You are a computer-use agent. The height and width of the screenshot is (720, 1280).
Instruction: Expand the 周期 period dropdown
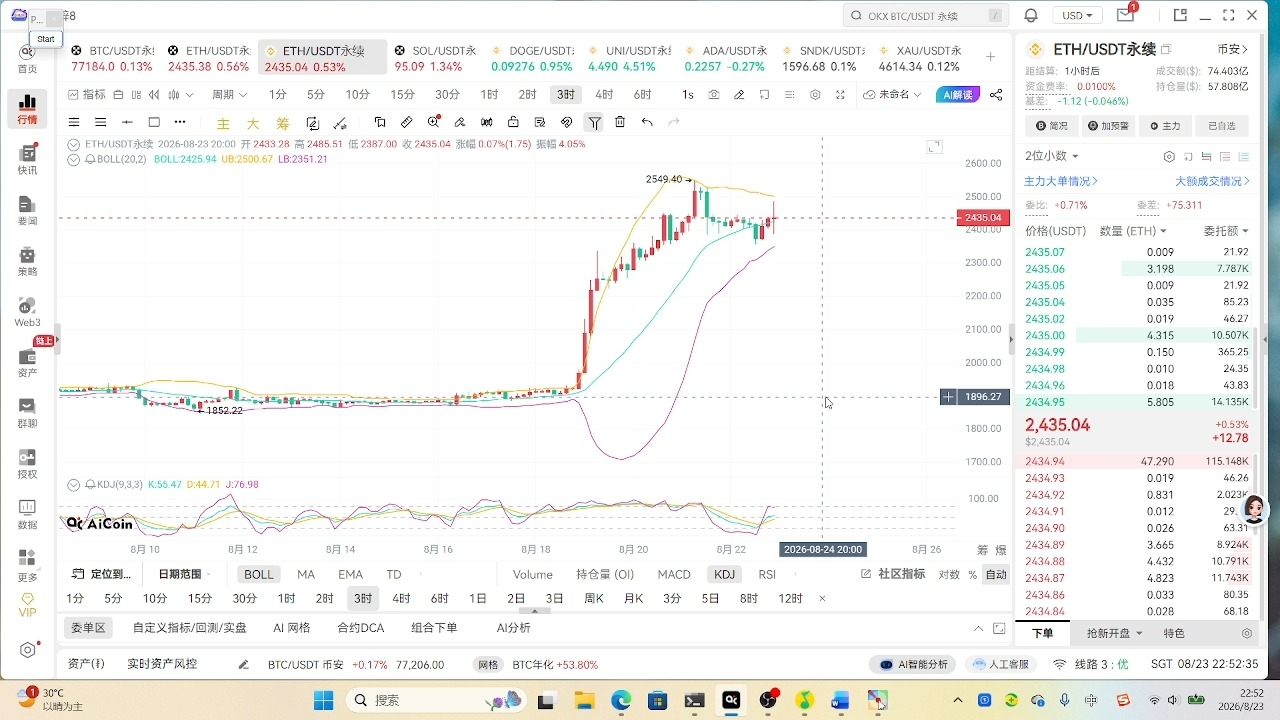(x=229, y=94)
